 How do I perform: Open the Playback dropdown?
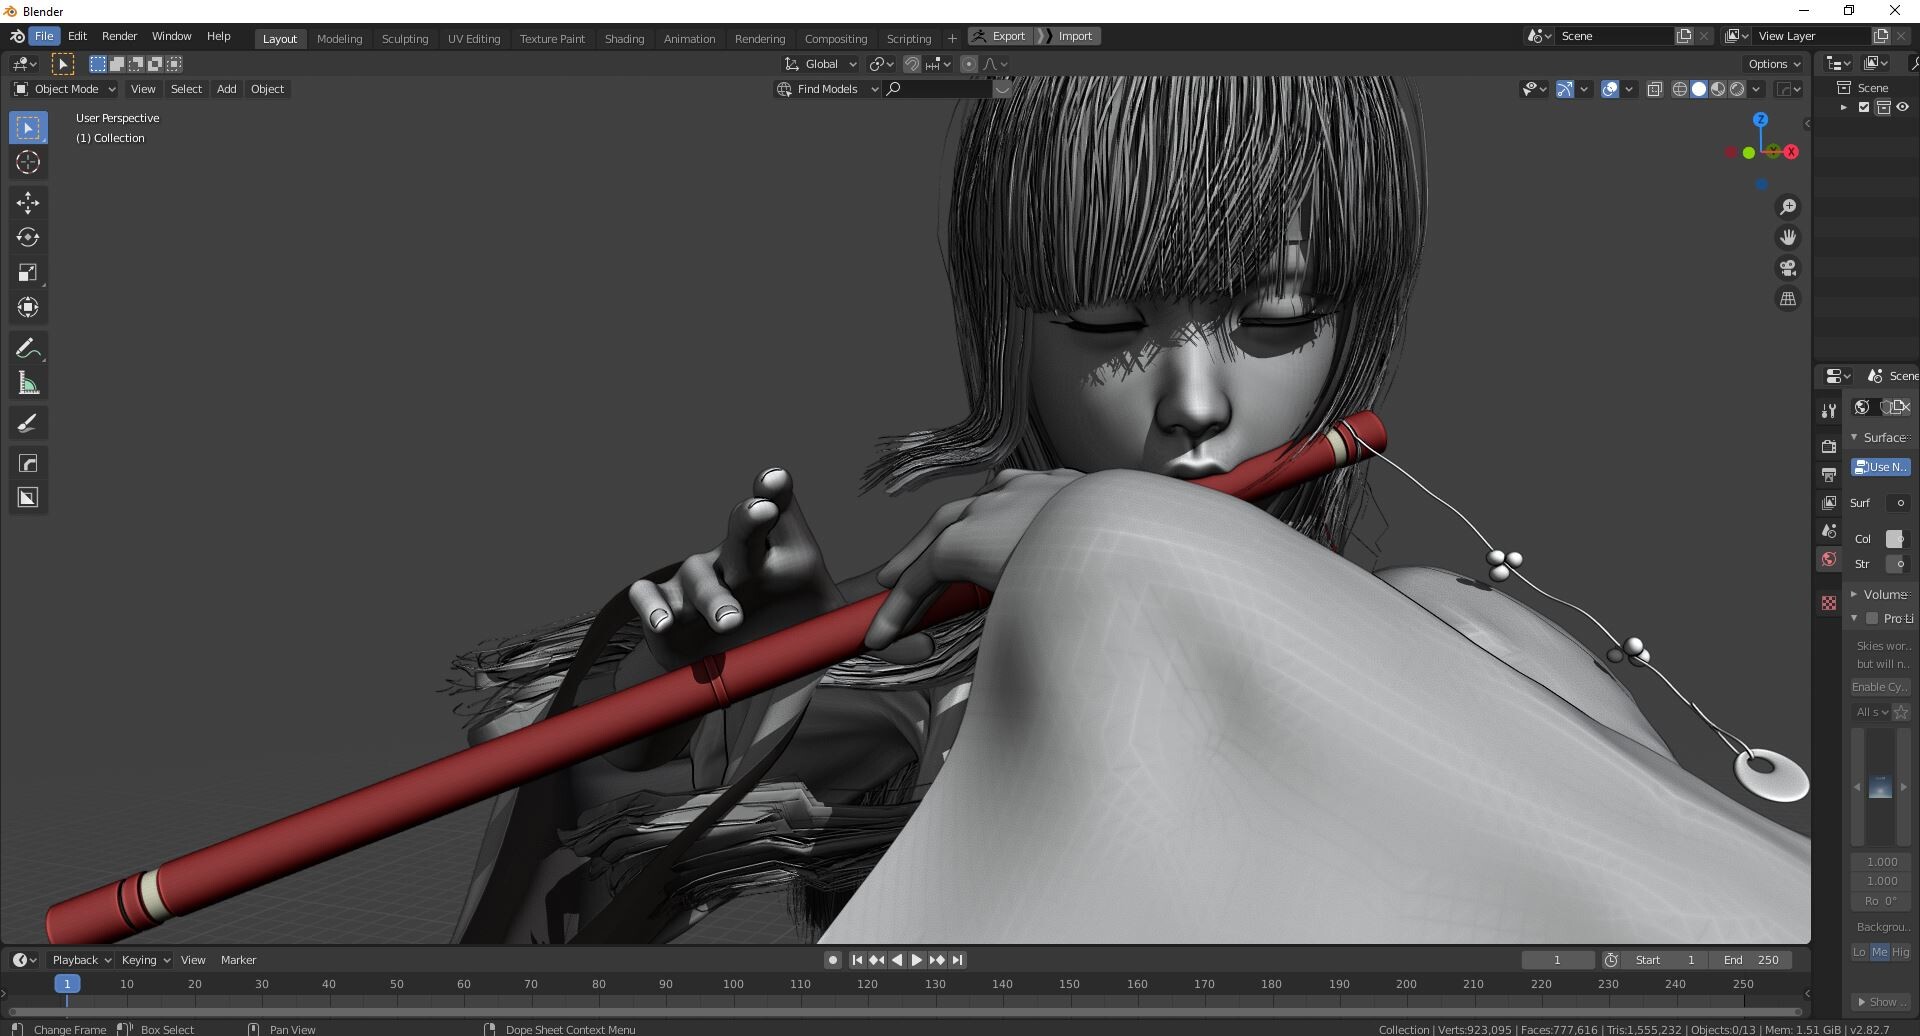[x=80, y=960]
